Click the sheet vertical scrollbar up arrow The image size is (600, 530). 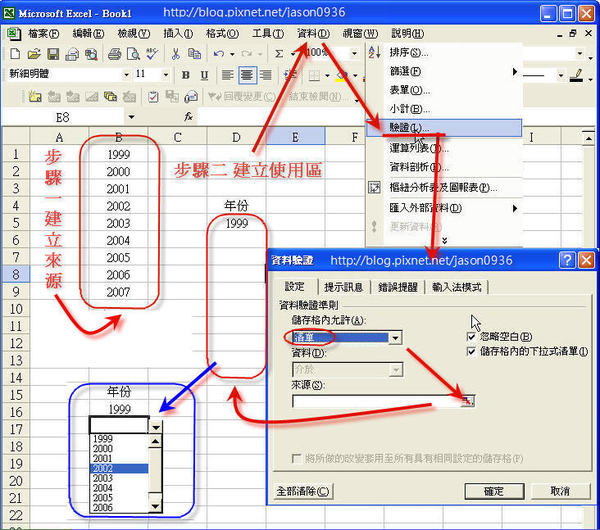[589, 138]
